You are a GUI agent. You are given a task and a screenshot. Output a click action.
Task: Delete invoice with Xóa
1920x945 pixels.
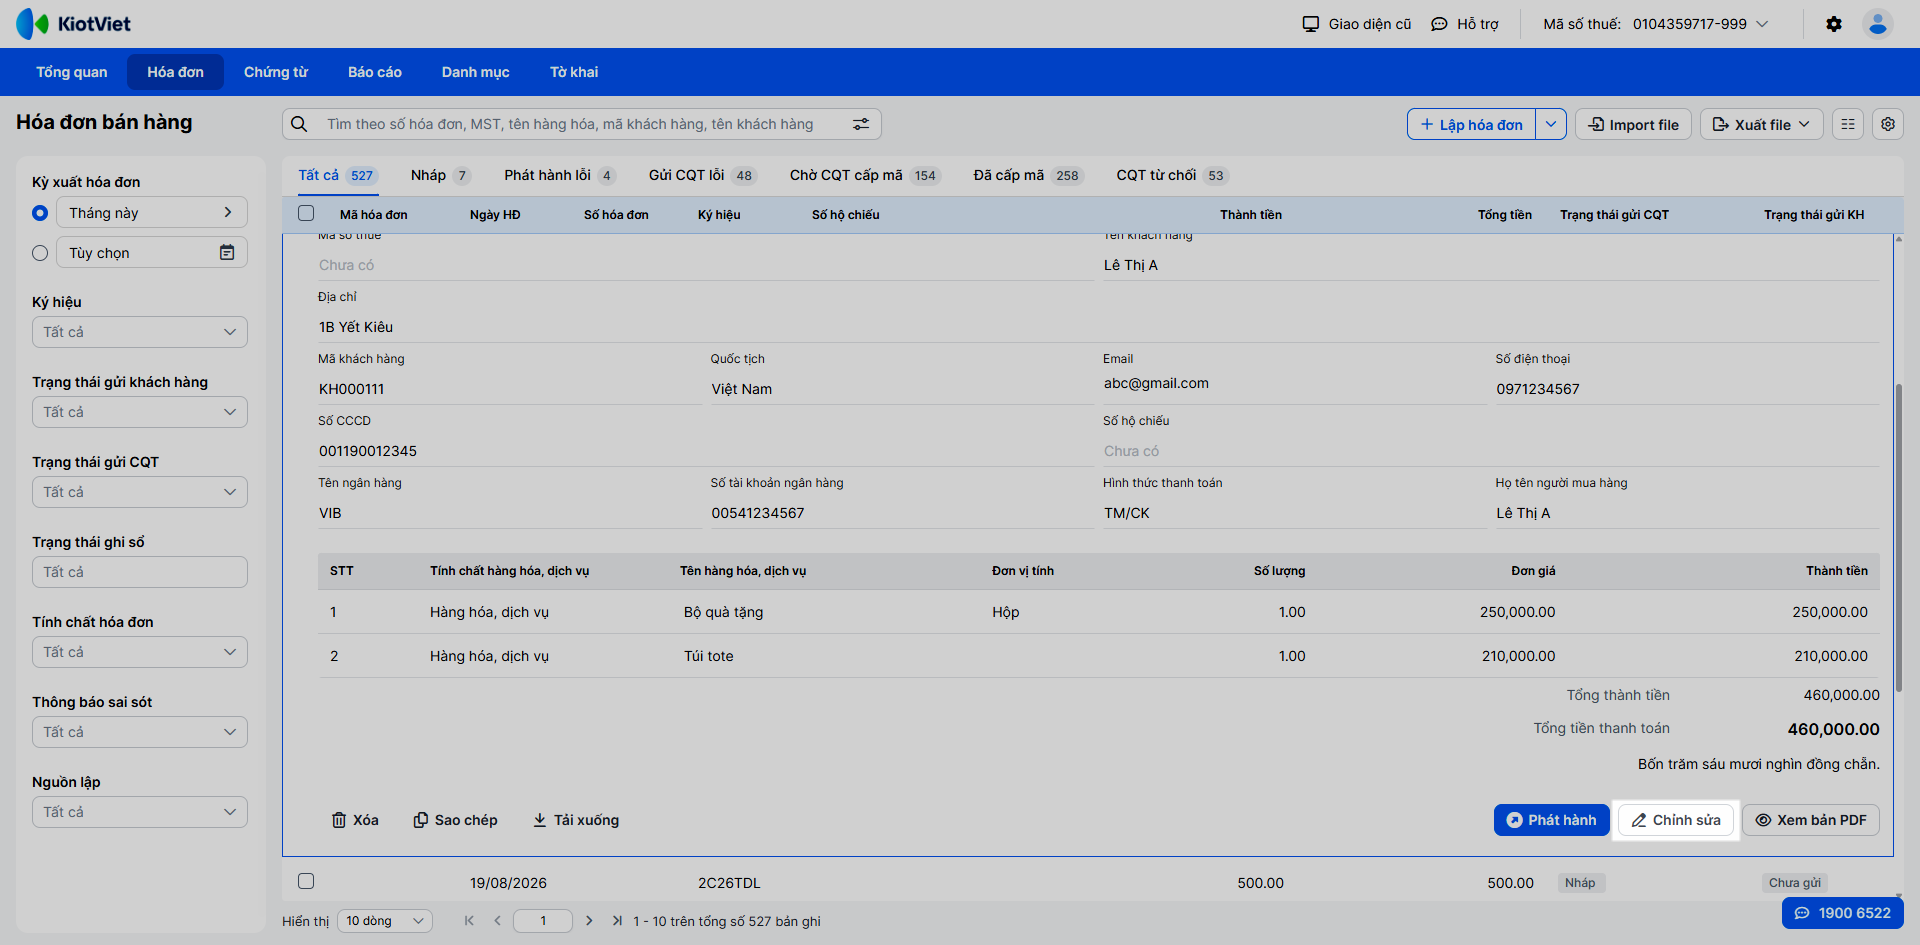(355, 820)
